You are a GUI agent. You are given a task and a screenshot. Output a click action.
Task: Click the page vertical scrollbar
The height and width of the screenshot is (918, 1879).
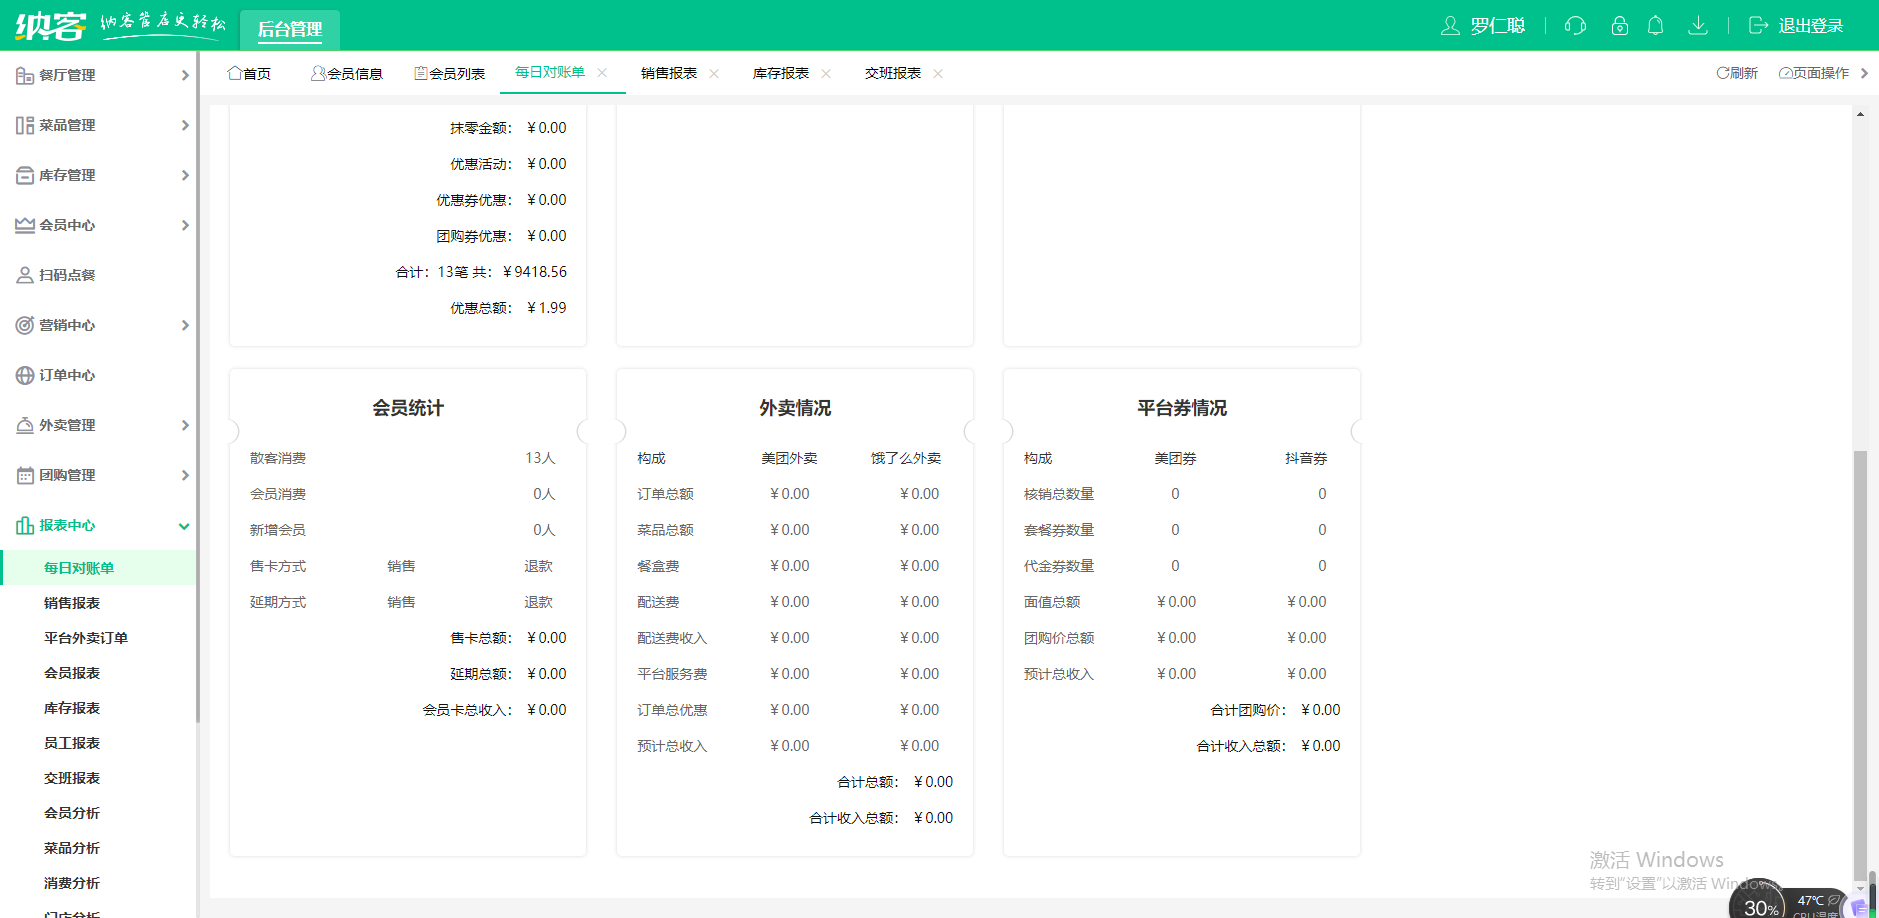point(1860,660)
